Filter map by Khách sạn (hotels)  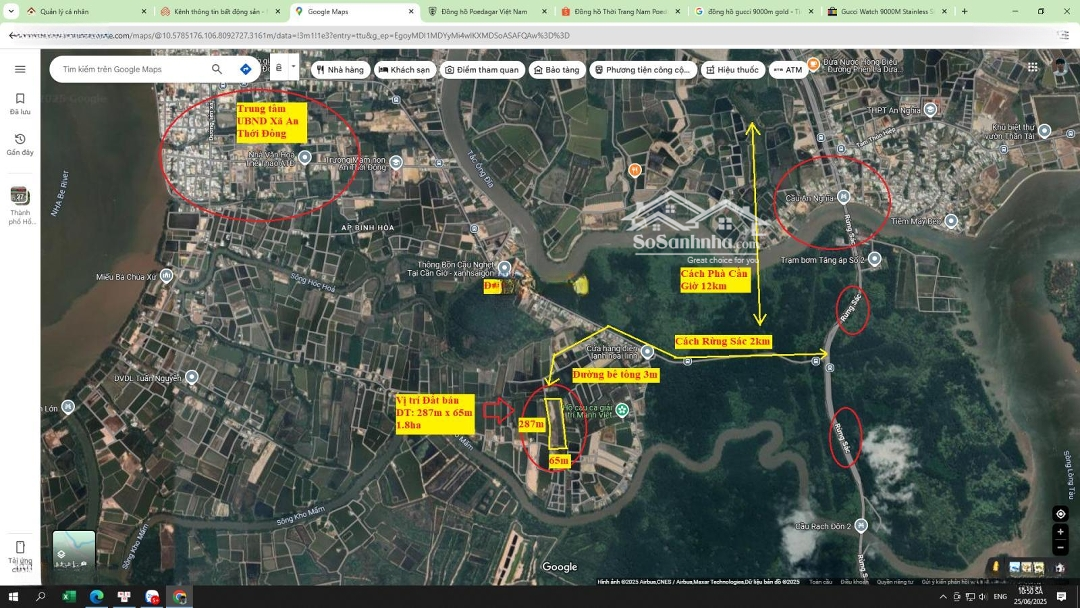404,70
